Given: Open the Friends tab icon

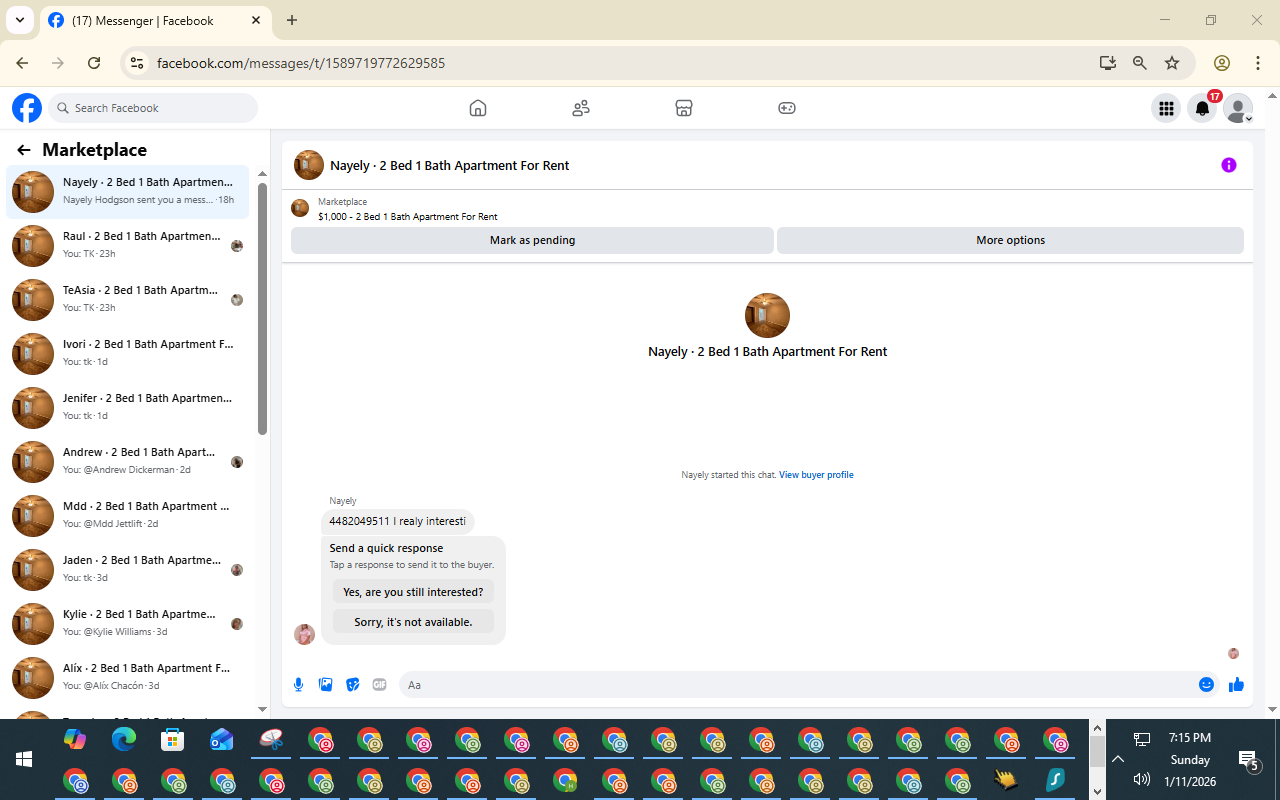Looking at the screenshot, I should click(581, 108).
